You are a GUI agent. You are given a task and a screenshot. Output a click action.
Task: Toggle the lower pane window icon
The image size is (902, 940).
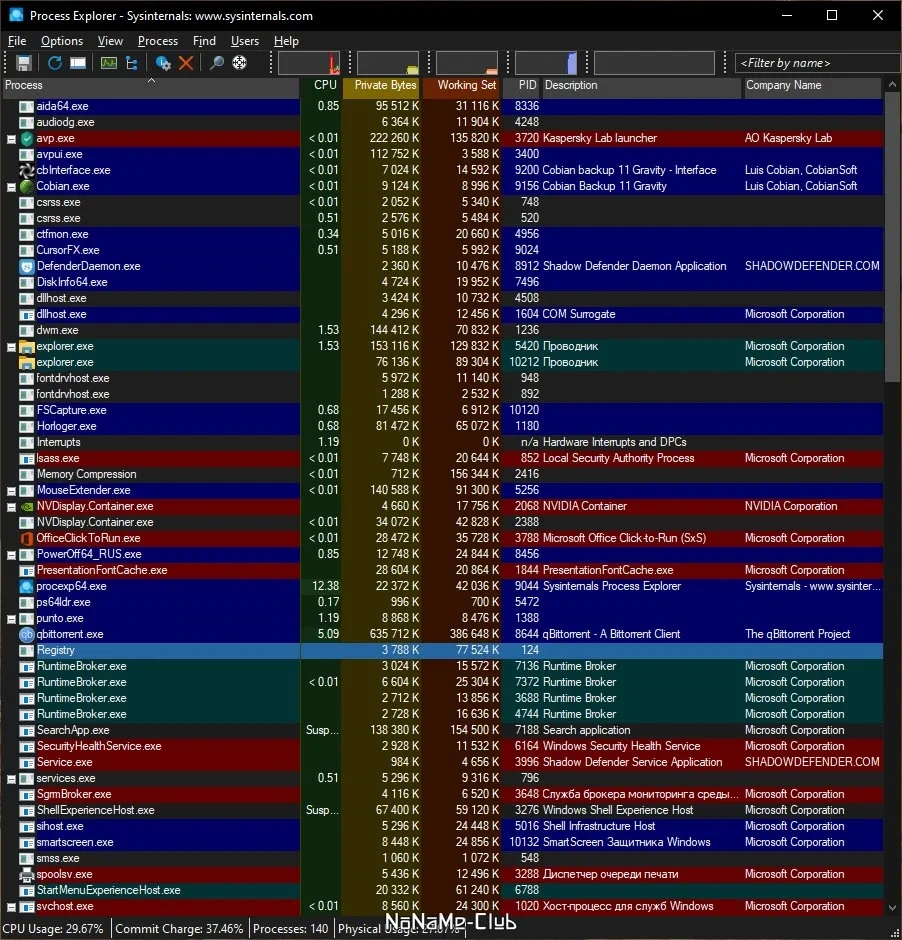pos(78,63)
